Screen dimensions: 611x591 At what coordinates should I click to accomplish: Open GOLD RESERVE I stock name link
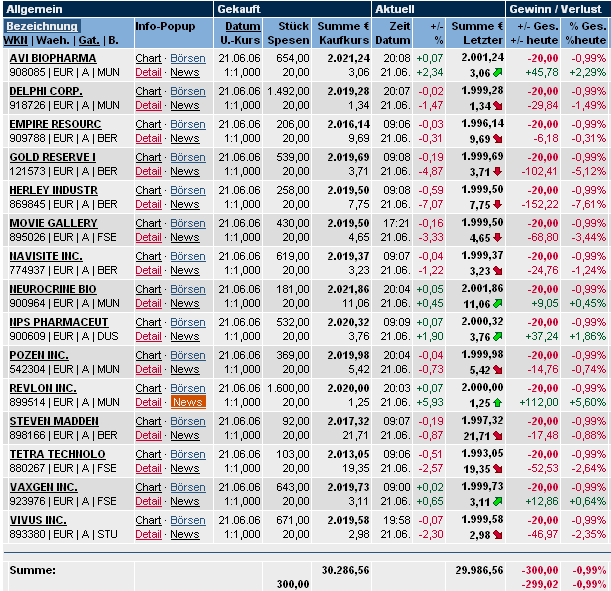click(53, 157)
